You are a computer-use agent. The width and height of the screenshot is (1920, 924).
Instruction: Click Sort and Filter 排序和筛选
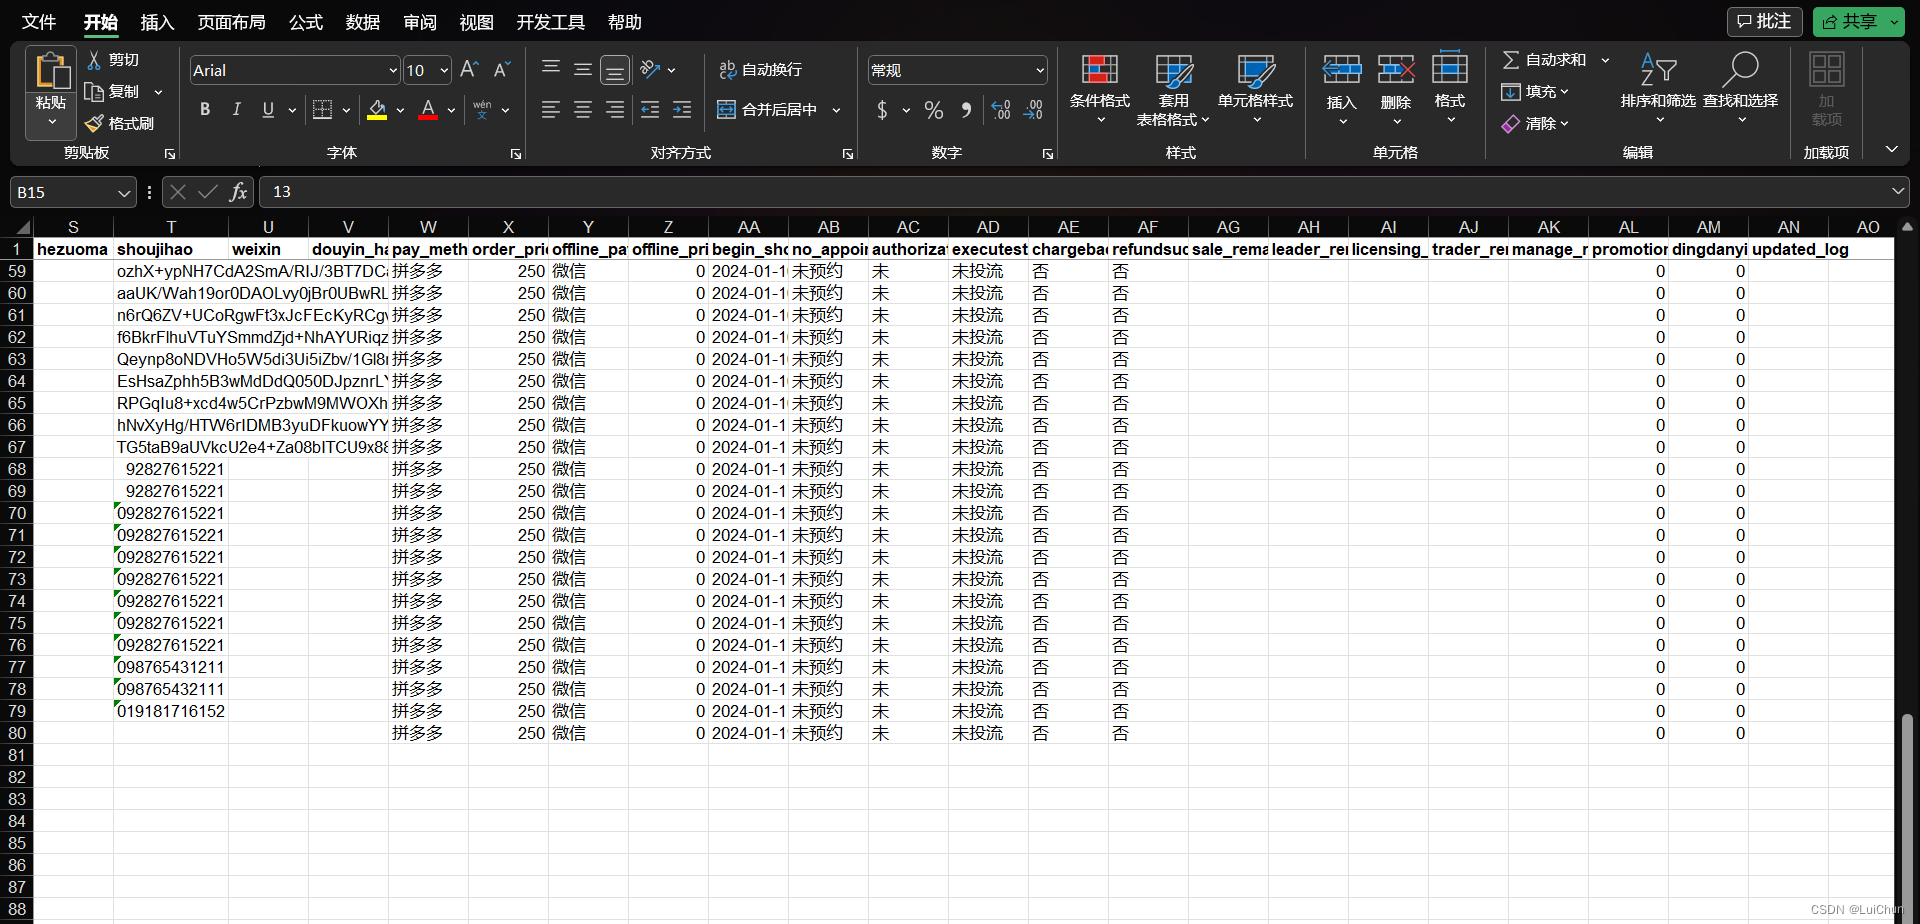(x=1658, y=89)
